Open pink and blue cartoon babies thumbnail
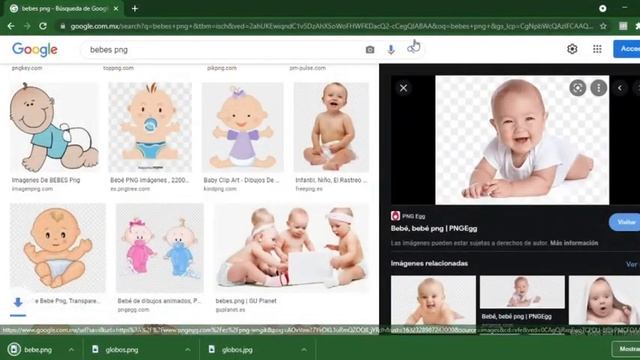Screen dimensions: 640x360 click(160, 248)
